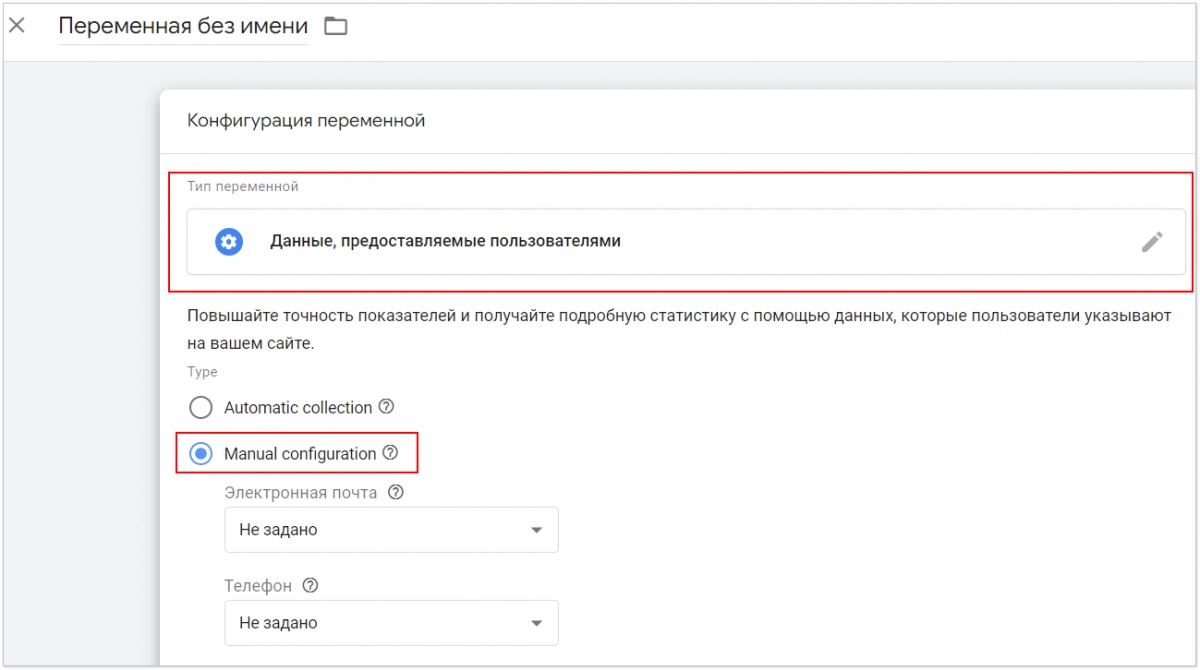The height and width of the screenshot is (670, 1200).
Task: Open the Электронная почта dropdown
Action: [391, 530]
